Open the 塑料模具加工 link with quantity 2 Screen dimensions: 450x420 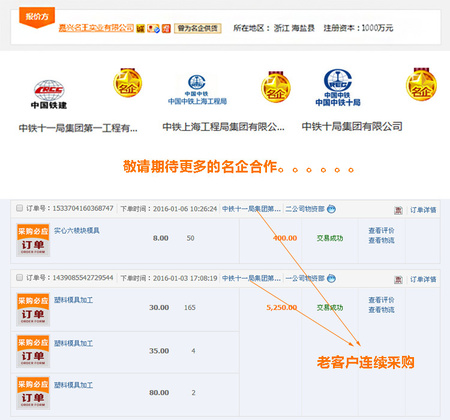coord(73,385)
